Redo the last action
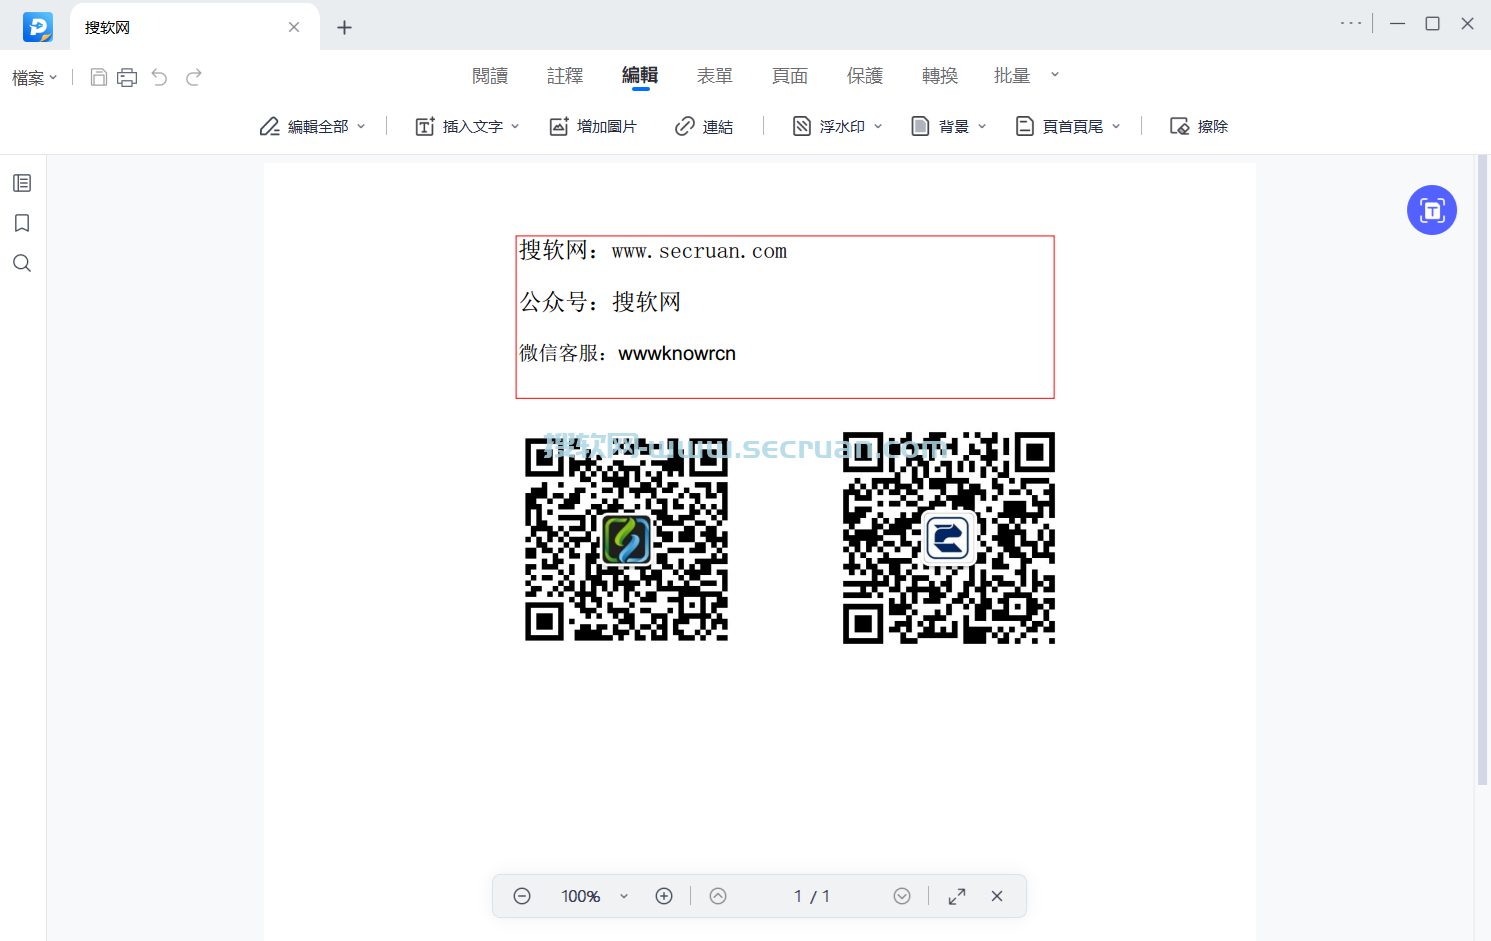The width and height of the screenshot is (1491, 941). point(194,77)
